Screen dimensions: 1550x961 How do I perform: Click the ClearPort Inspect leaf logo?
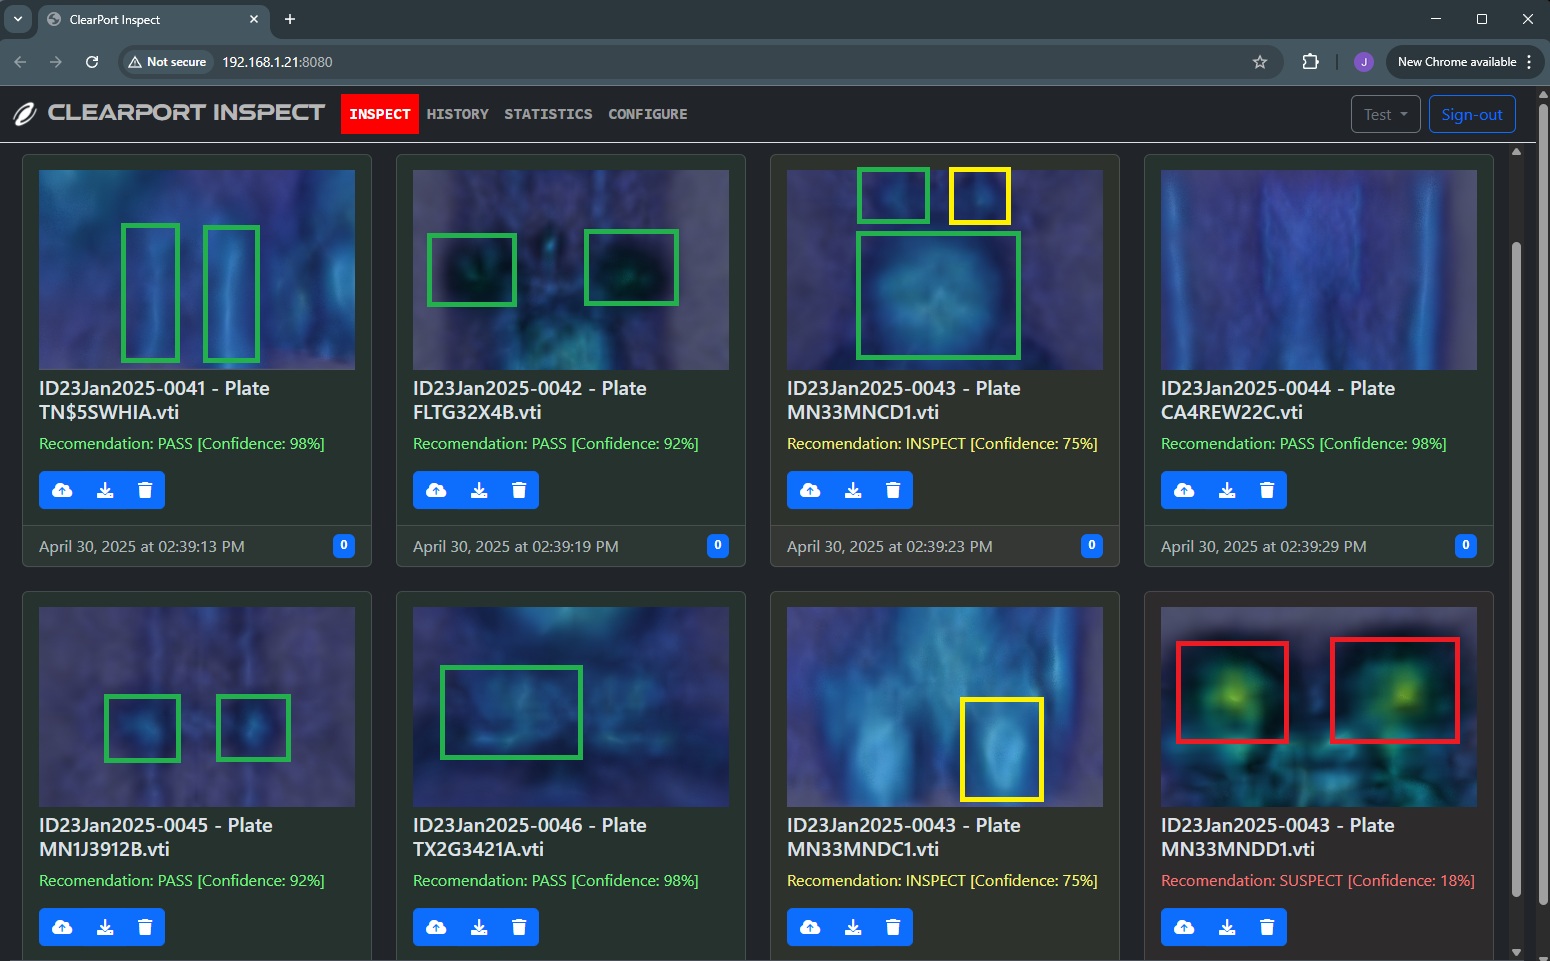[25, 114]
